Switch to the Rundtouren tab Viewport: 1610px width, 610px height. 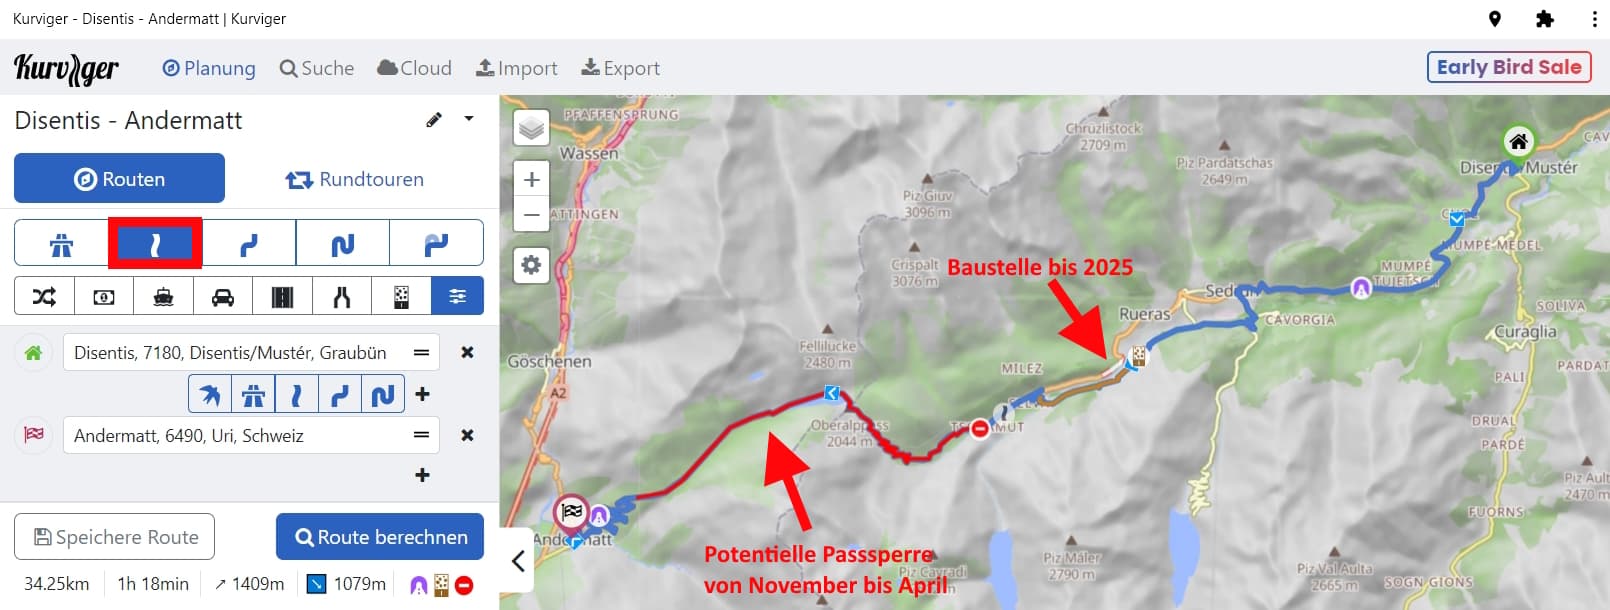pyautogui.click(x=354, y=179)
